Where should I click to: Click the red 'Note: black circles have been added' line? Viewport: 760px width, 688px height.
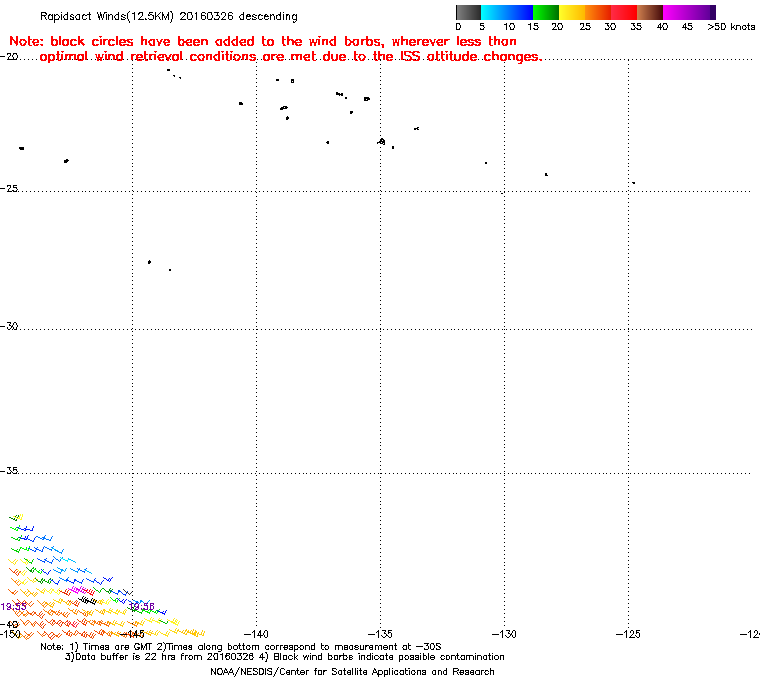pyautogui.click(x=263, y=41)
